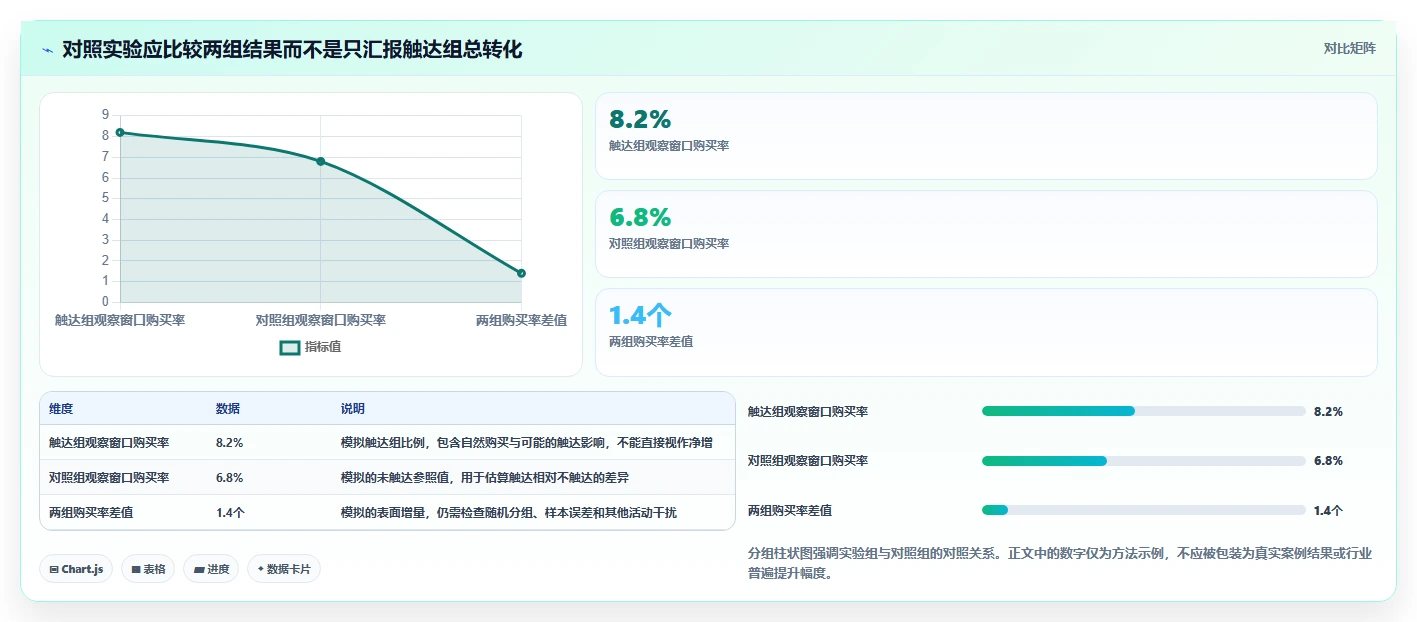Click table cell value 6.8%

point(229,477)
